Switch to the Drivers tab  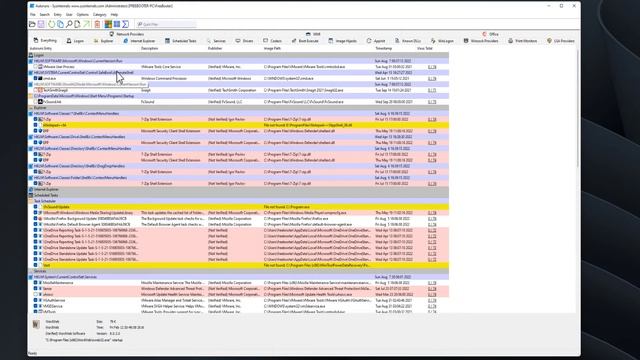[244, 41]
